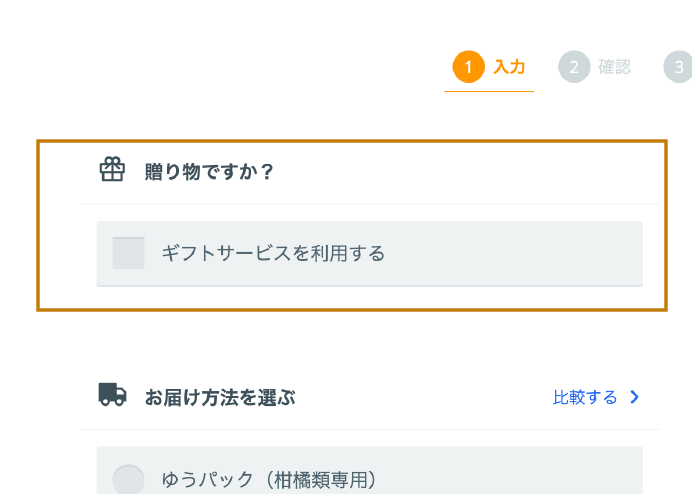
Task: Select the ゆうパック（柑橘類専用） radio button
Action: (128, 479)
